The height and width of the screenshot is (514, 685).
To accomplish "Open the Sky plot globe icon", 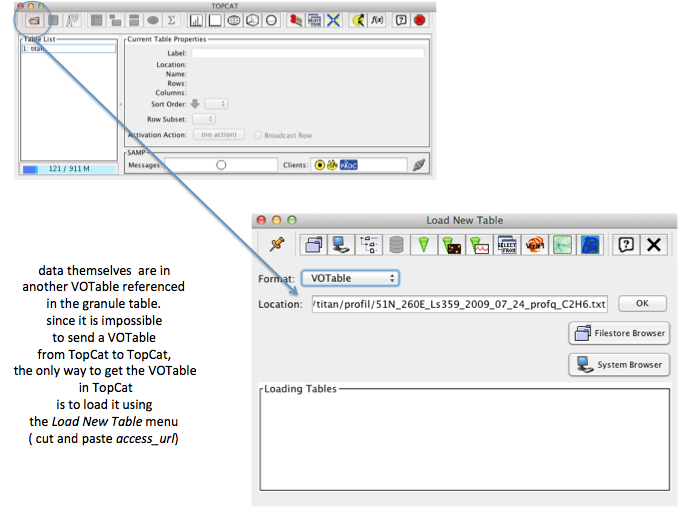I will pyautogui.click(x=234, y=20).
